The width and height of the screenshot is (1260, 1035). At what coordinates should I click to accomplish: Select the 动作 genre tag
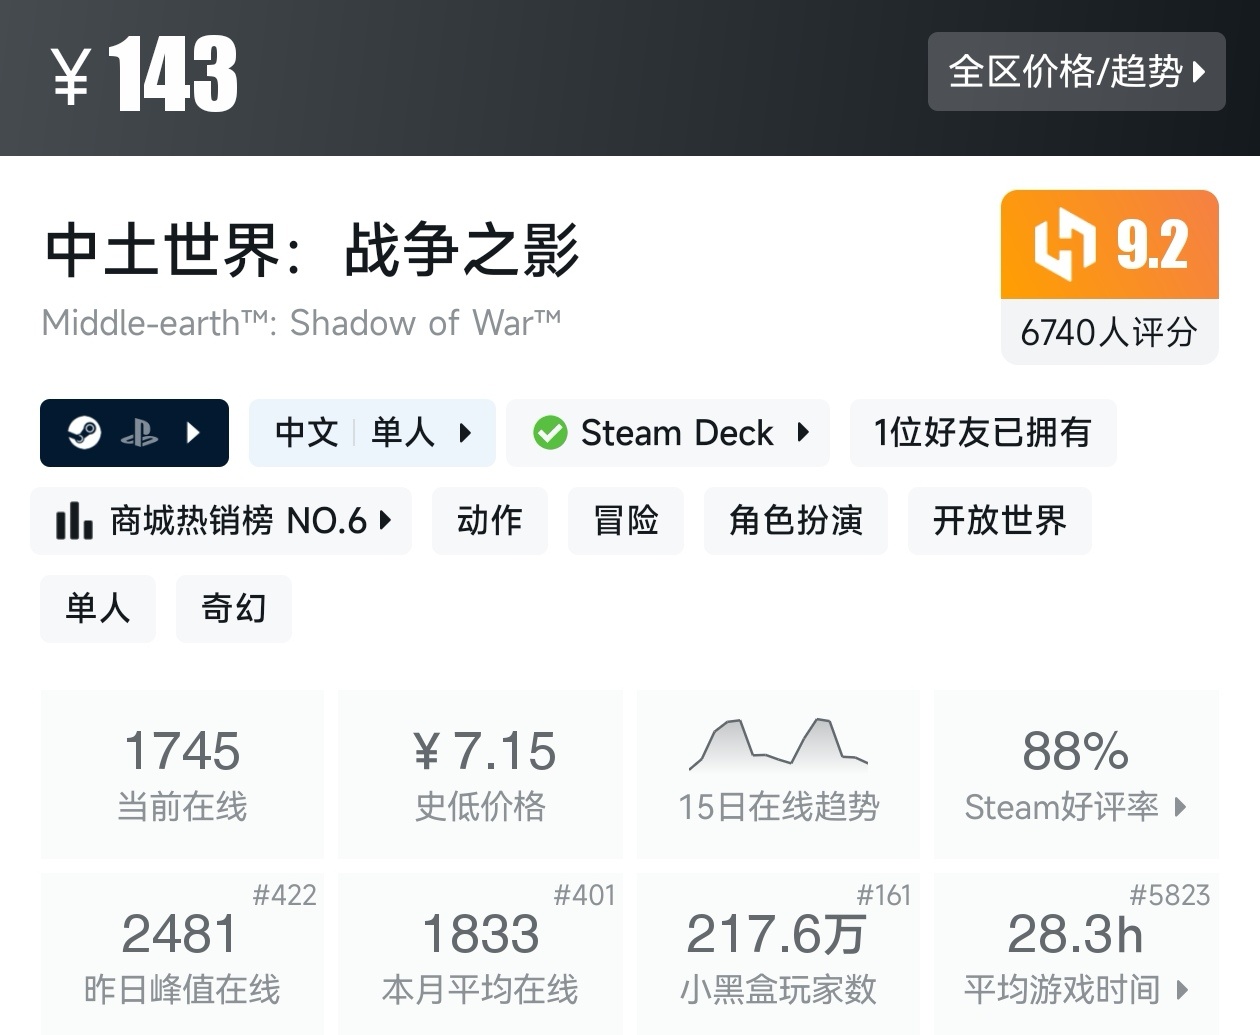[x=490, y=520]
